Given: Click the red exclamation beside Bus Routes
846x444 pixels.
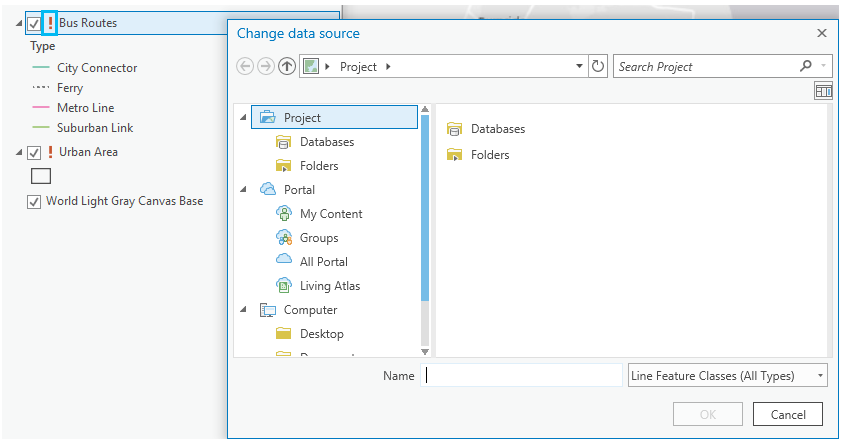Looking at the screenshot, I should pos(50,22).
